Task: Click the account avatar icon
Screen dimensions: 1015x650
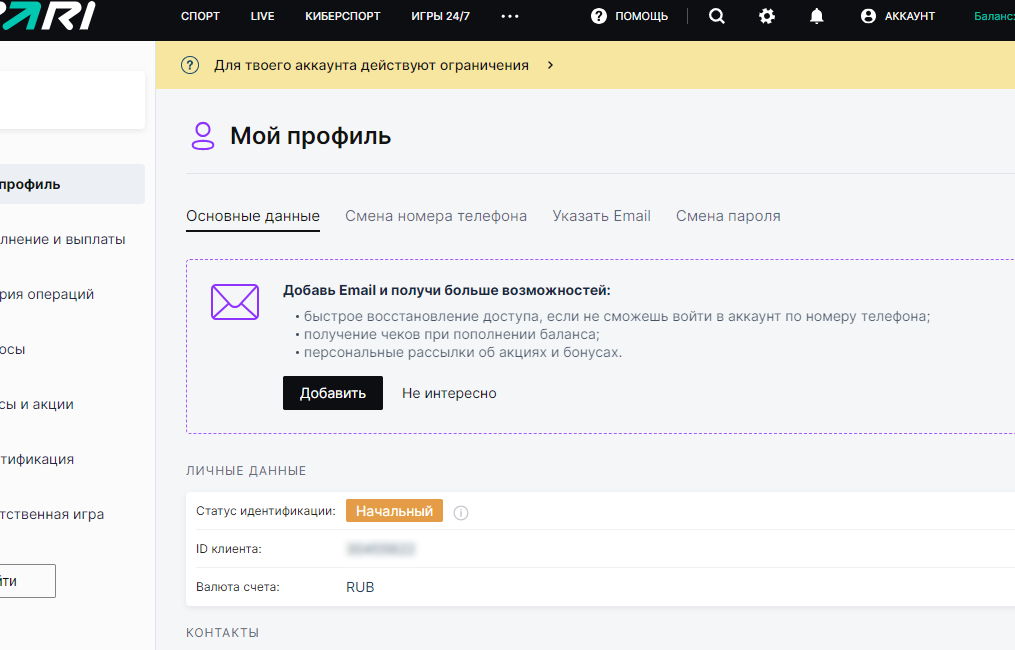Action: (868, 16)
